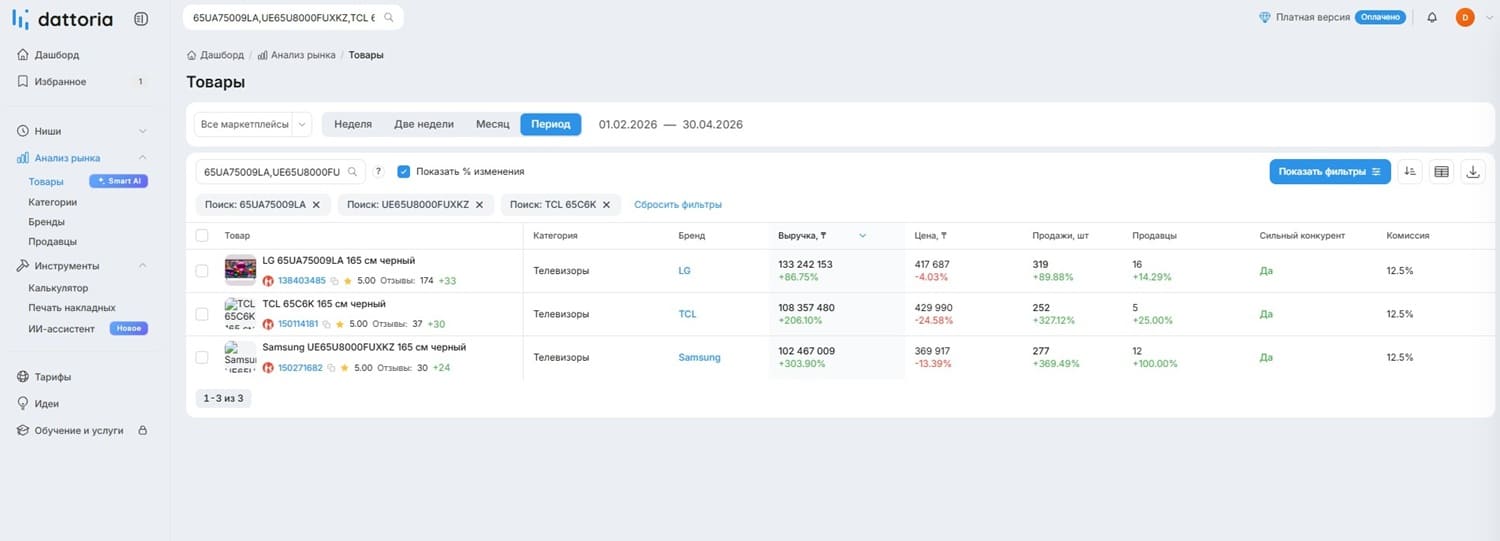
Task: Open user avatar D menu
Action: click(1465, 17)
